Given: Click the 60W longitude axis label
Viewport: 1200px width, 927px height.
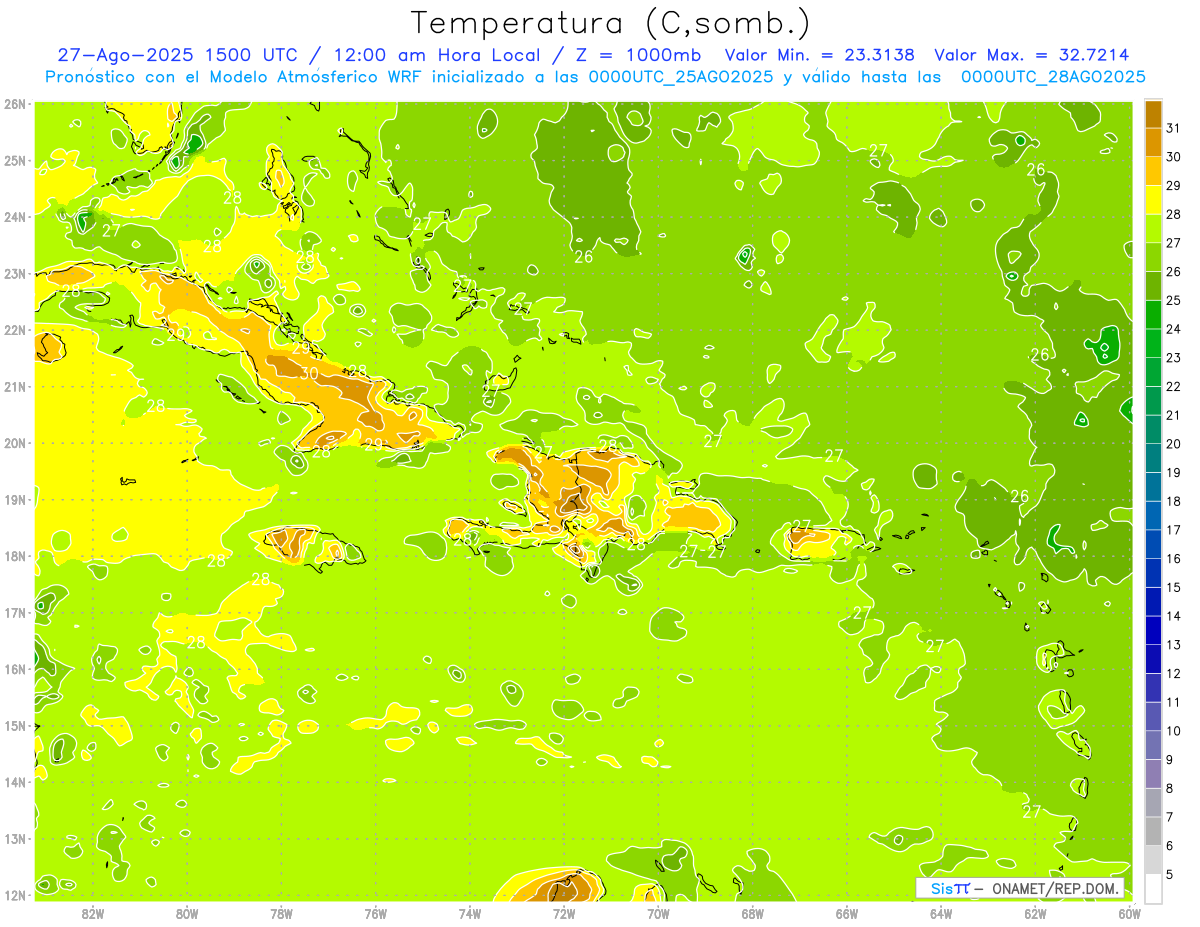Looking at the screenshot, I should click(1130, 914).
